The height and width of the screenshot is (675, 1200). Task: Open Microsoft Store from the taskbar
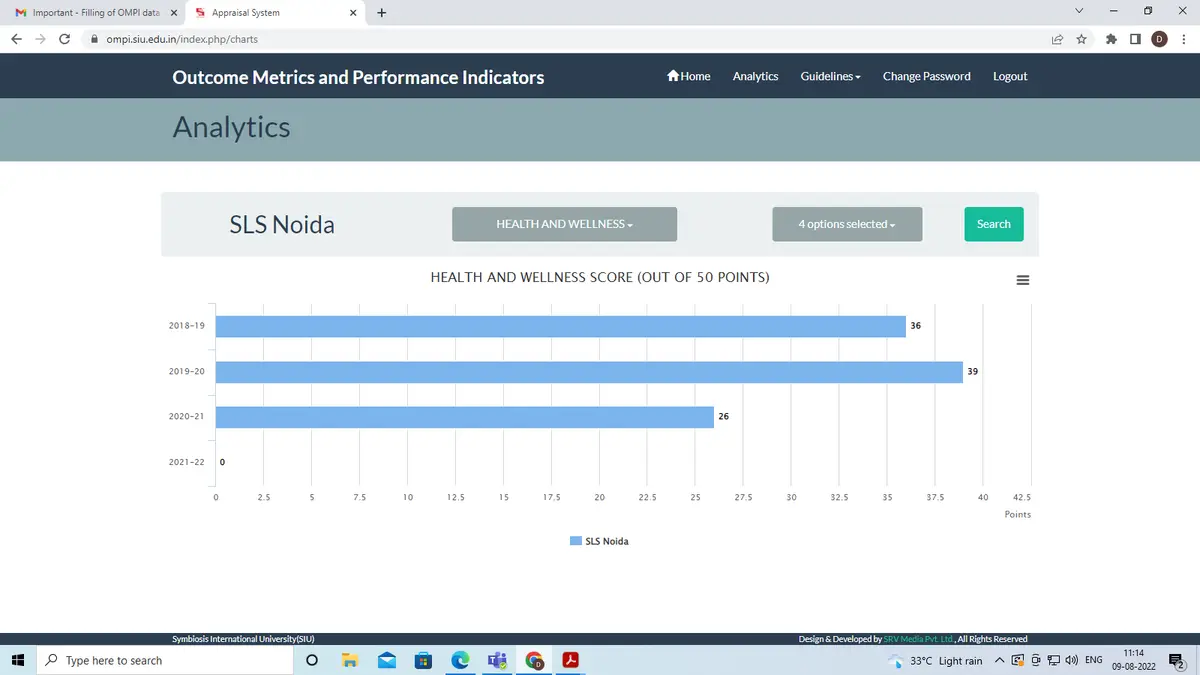(423, 660)
